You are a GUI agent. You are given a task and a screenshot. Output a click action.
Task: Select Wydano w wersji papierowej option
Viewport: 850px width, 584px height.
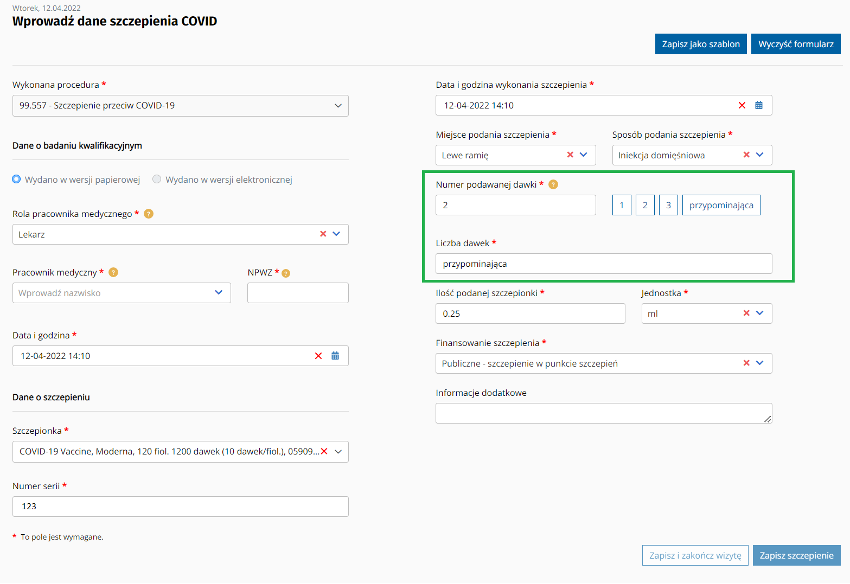[16, 180]
